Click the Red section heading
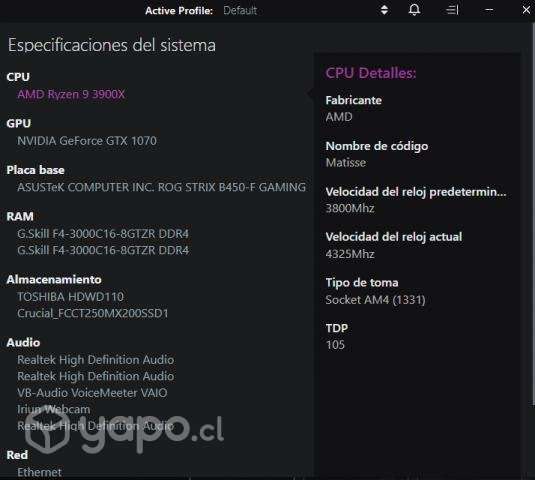This screenshot has width=535, height=480. [17, 455]
